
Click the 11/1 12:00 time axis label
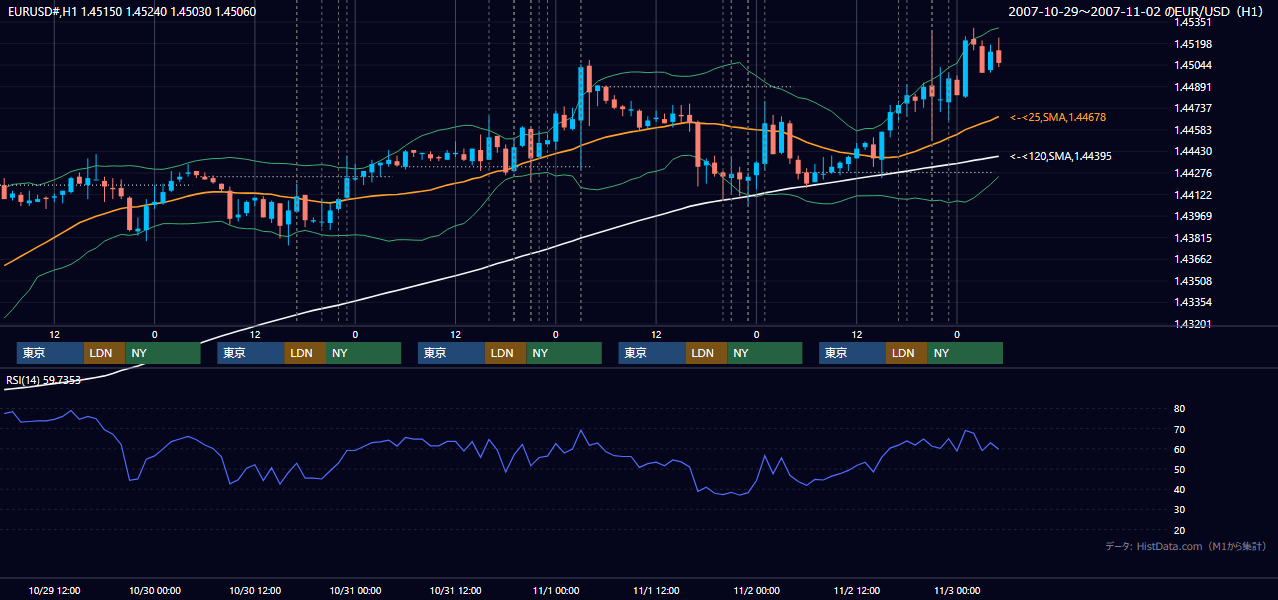point(656,590)
